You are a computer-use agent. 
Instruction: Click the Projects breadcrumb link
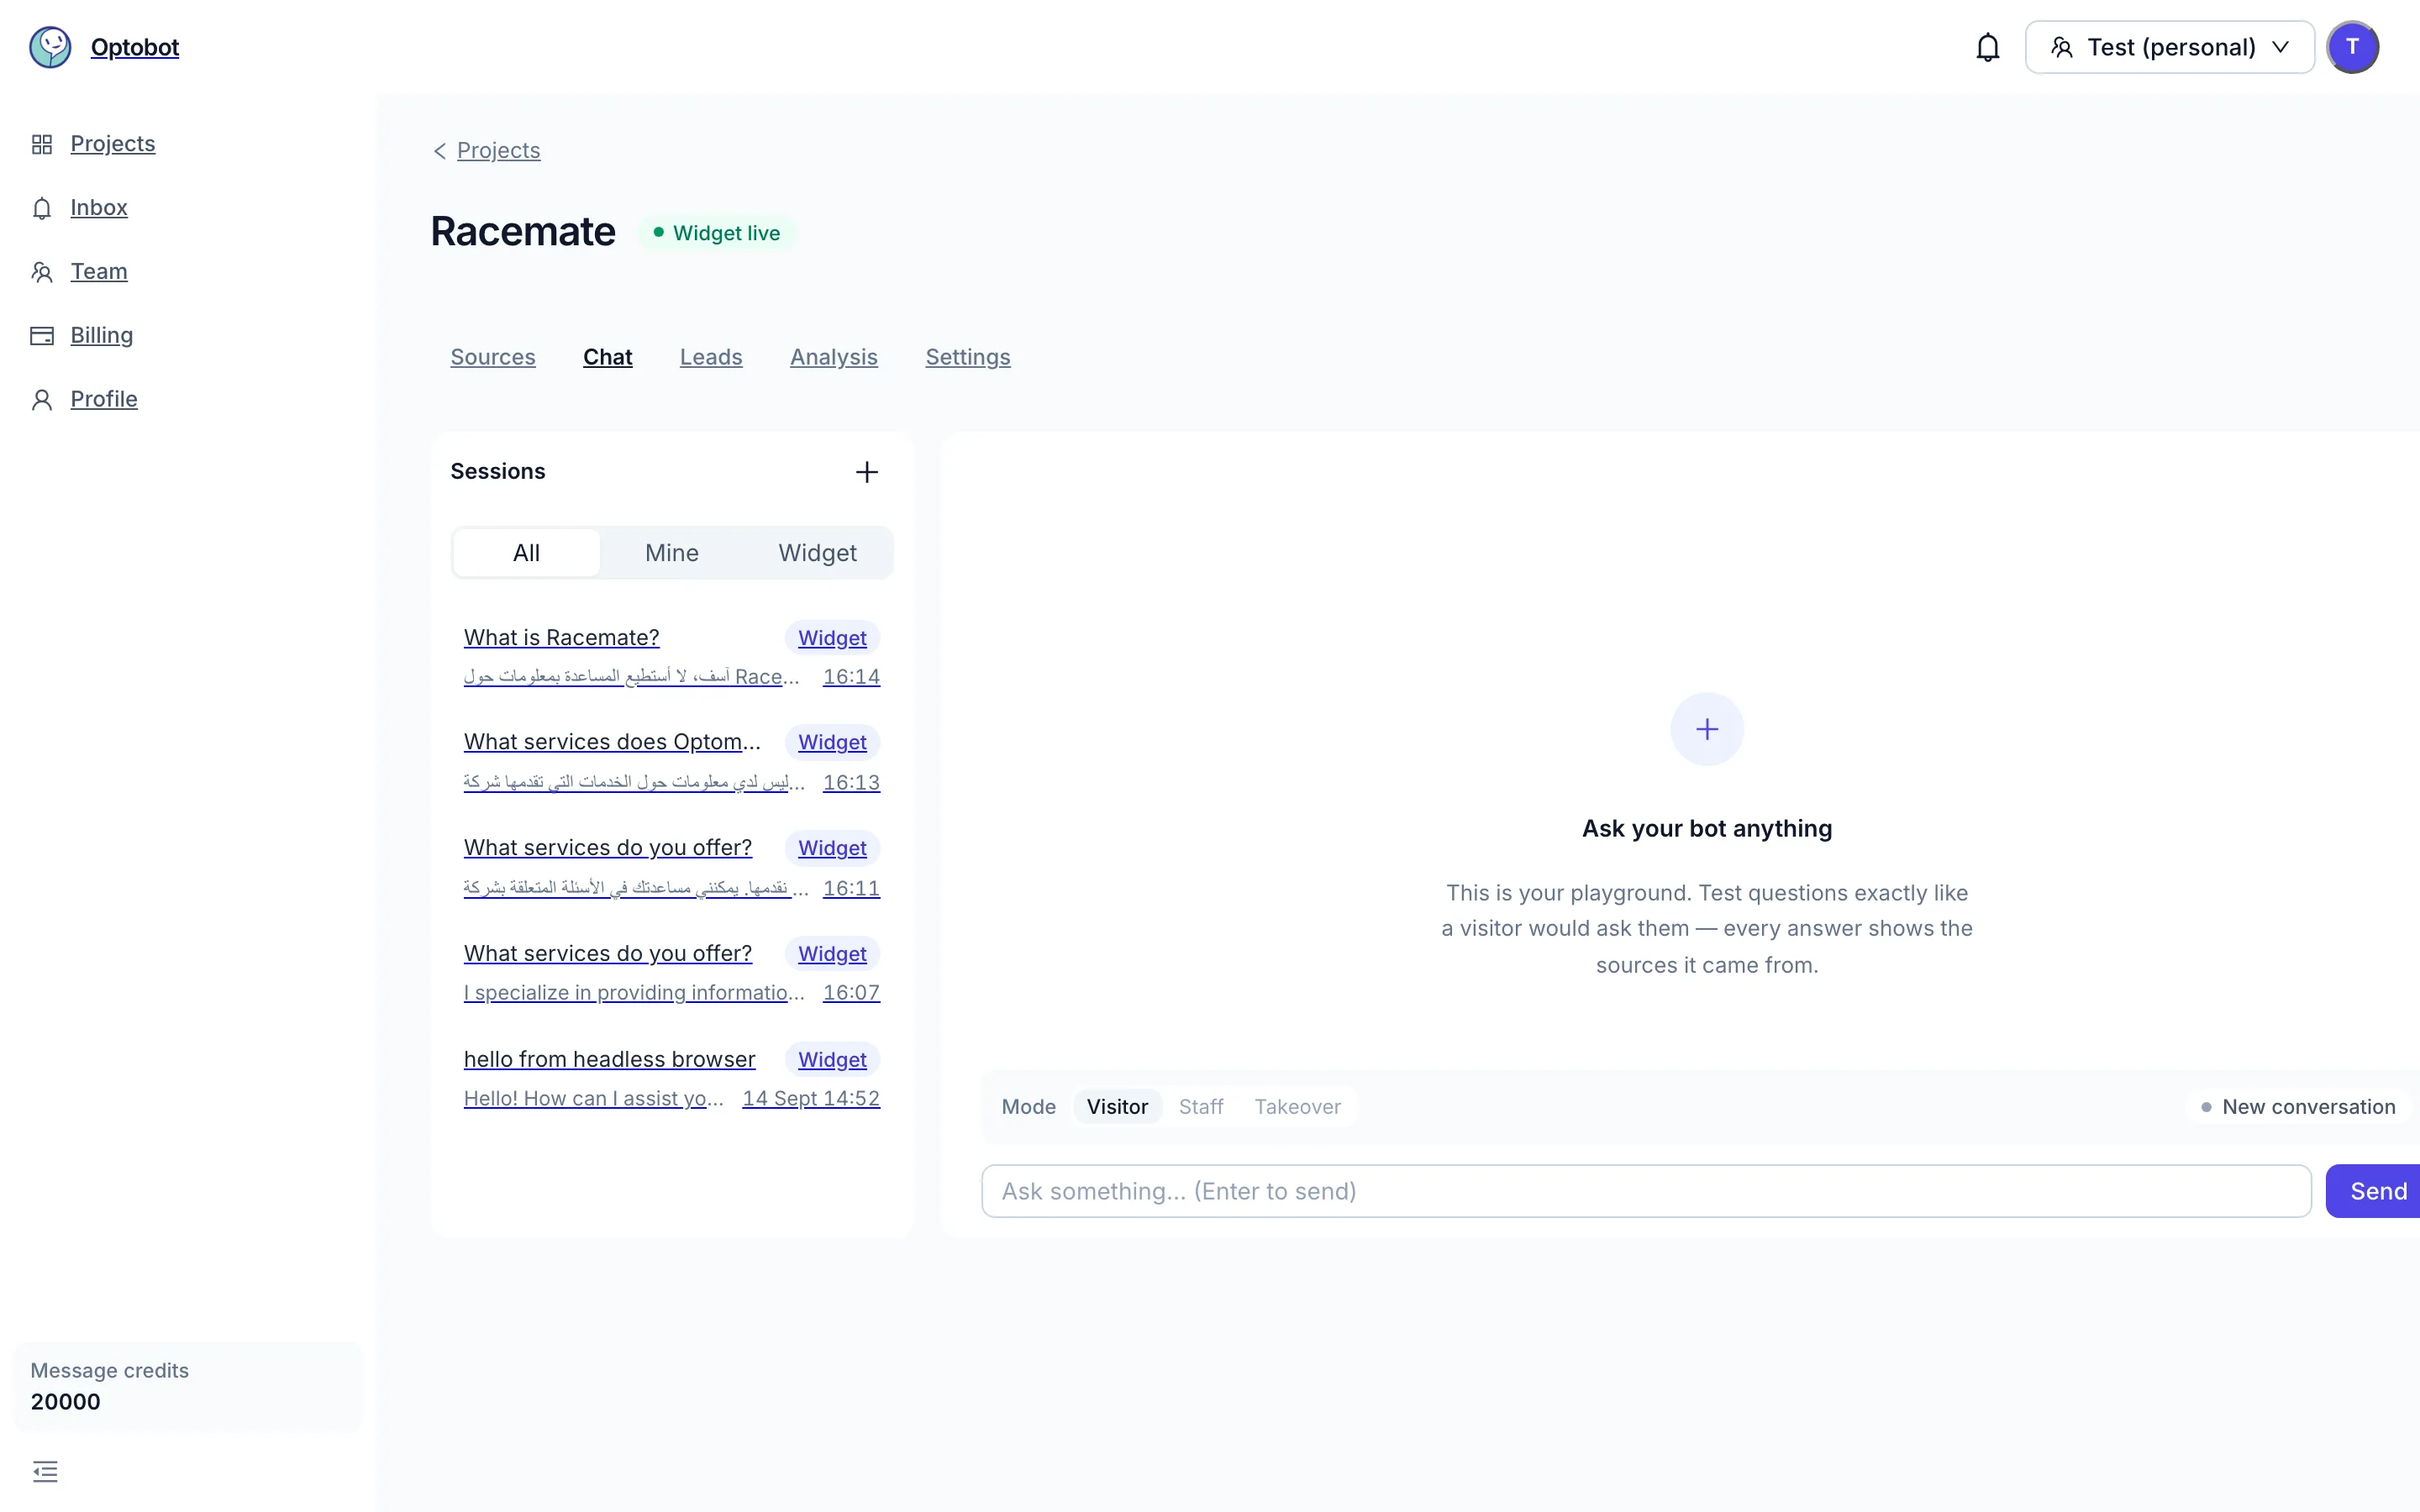coord(498,151)
